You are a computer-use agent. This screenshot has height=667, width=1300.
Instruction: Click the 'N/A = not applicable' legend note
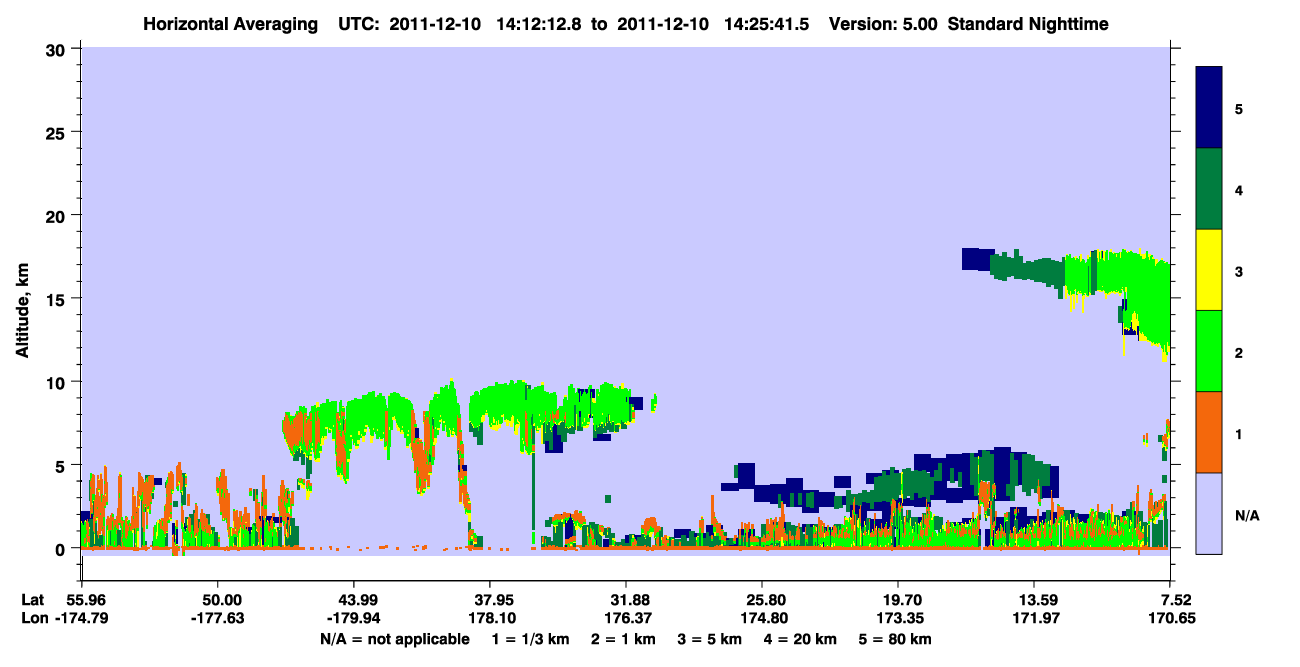tap(395, 638)
